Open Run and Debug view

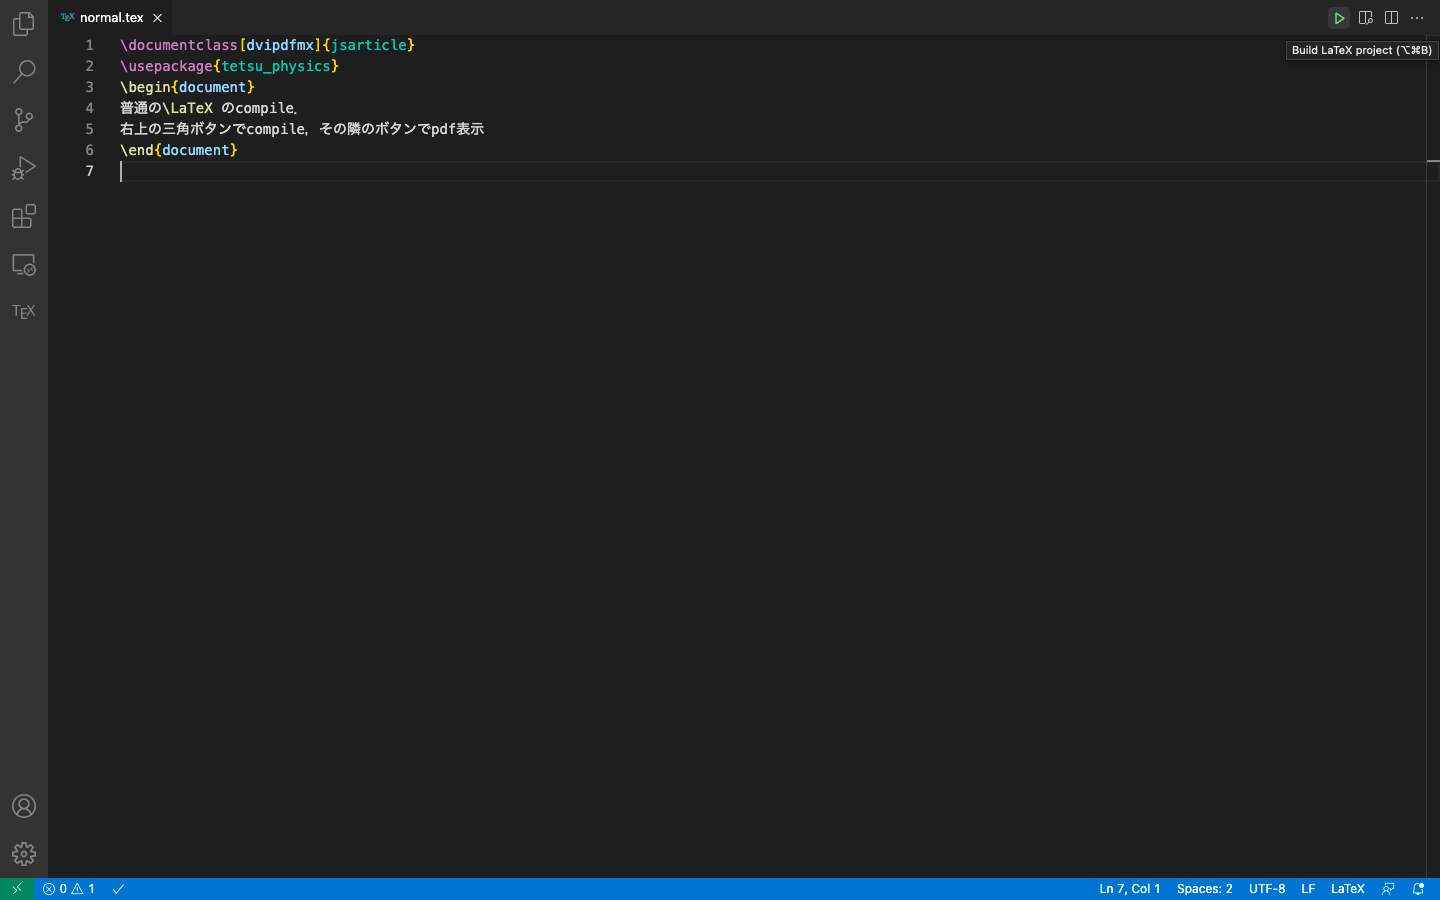(24, 168)
